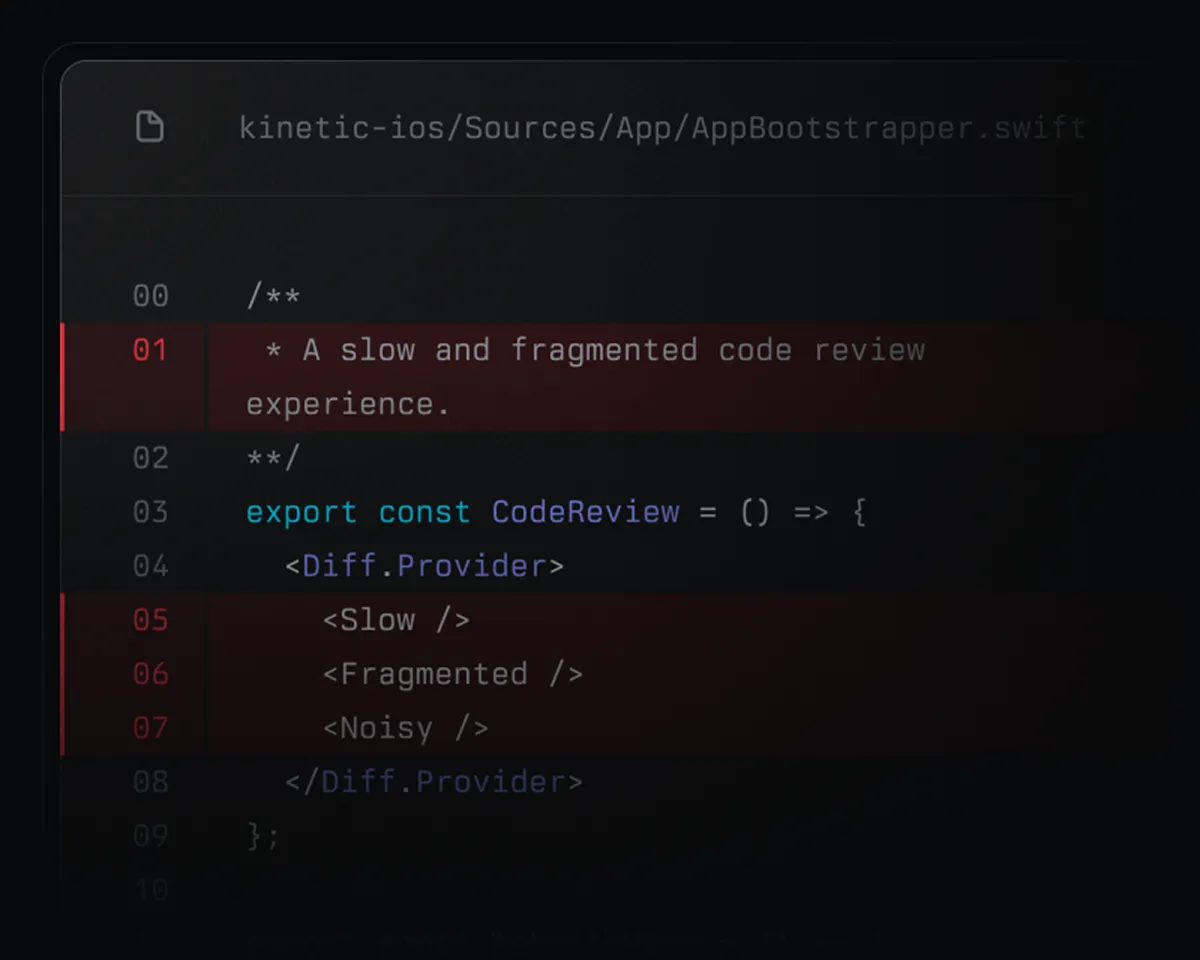Screen dimensions: 1200x960
Task: Click line number 04 in gutter
Action: [151, 566]
